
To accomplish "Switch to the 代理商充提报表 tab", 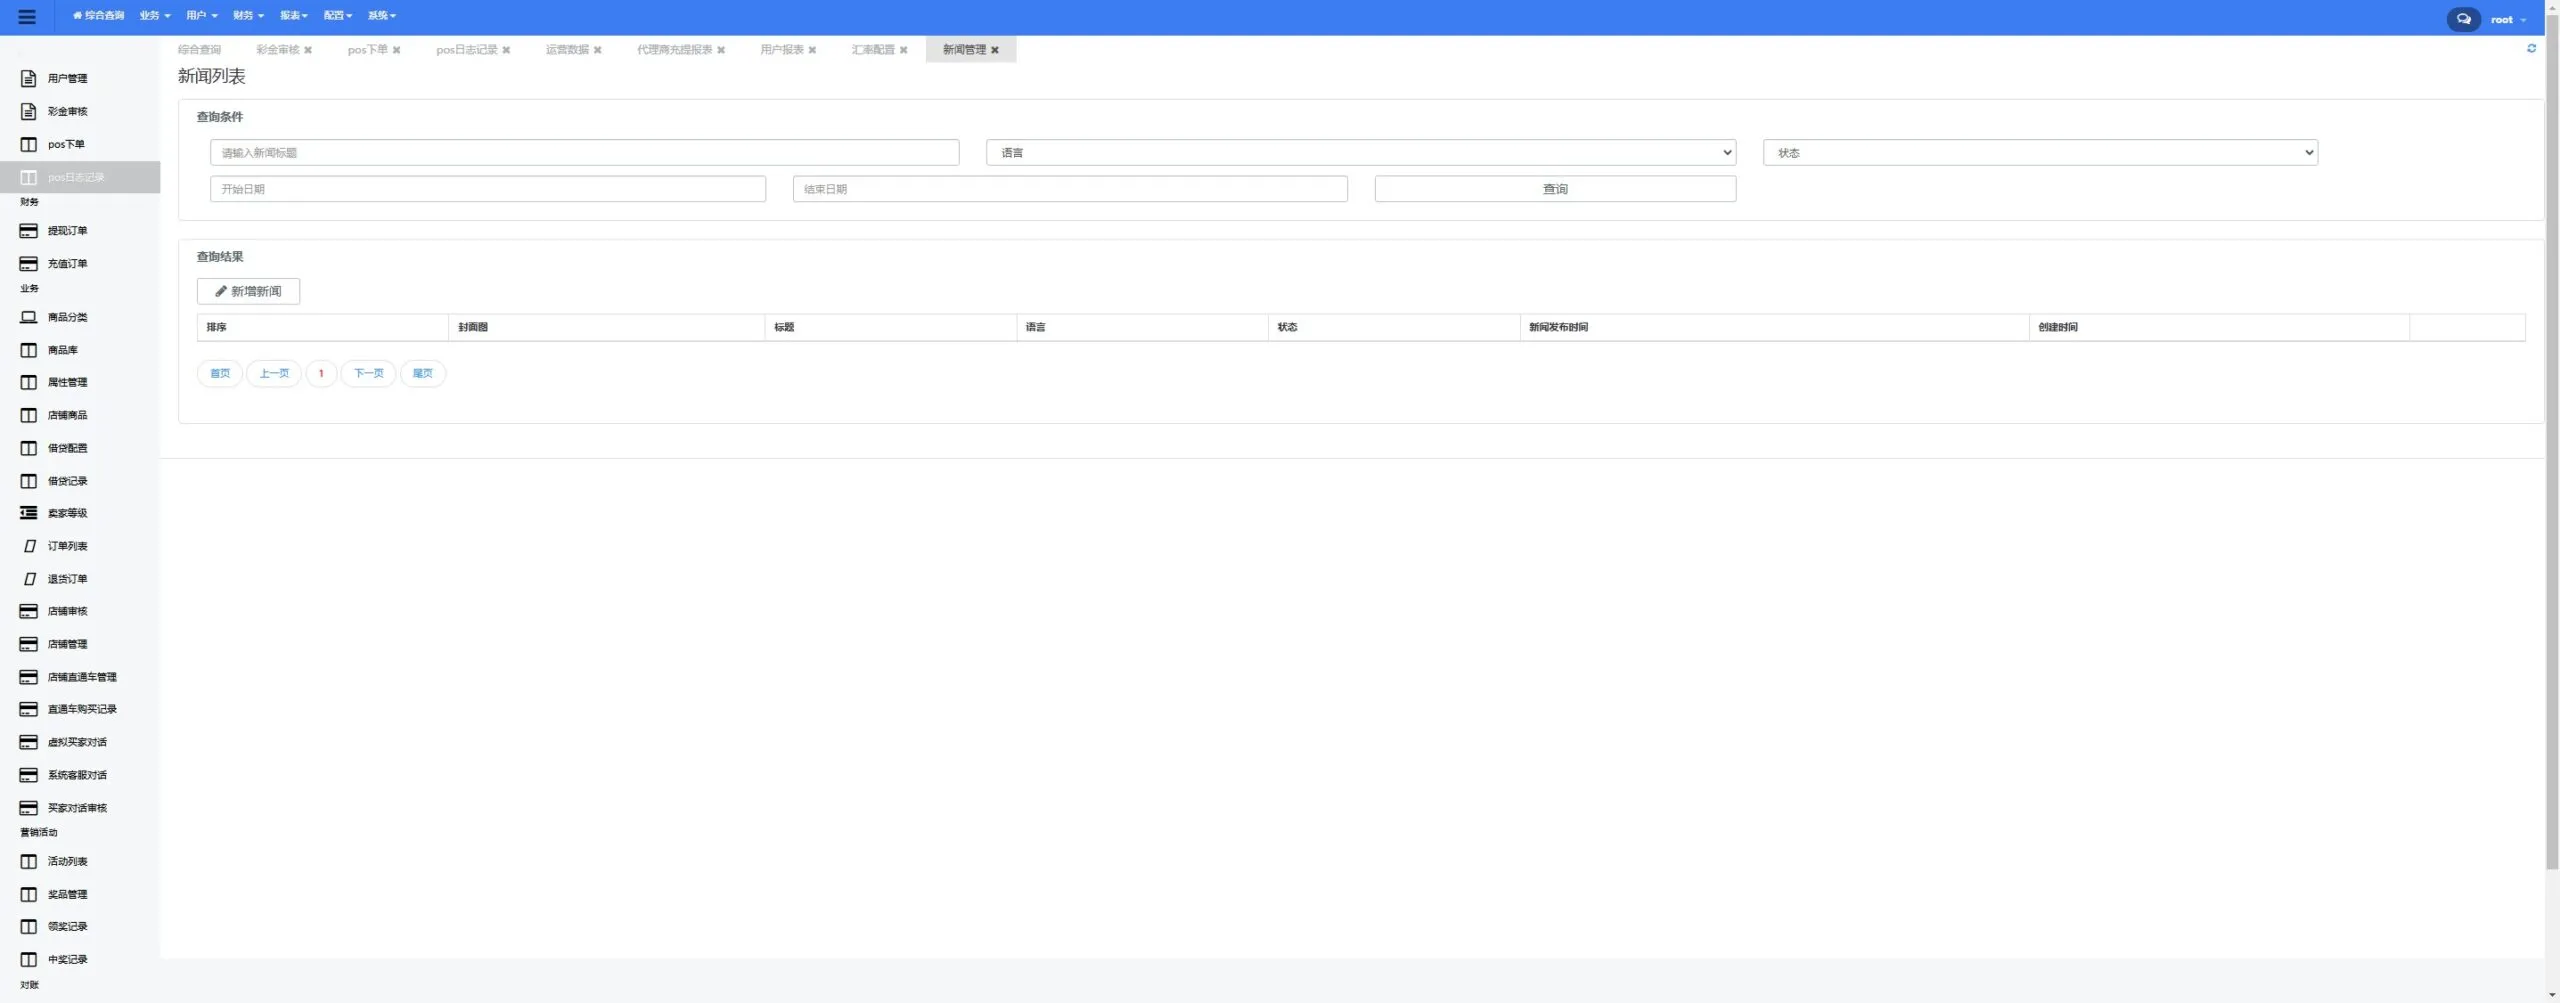I will tap(674, 50).
